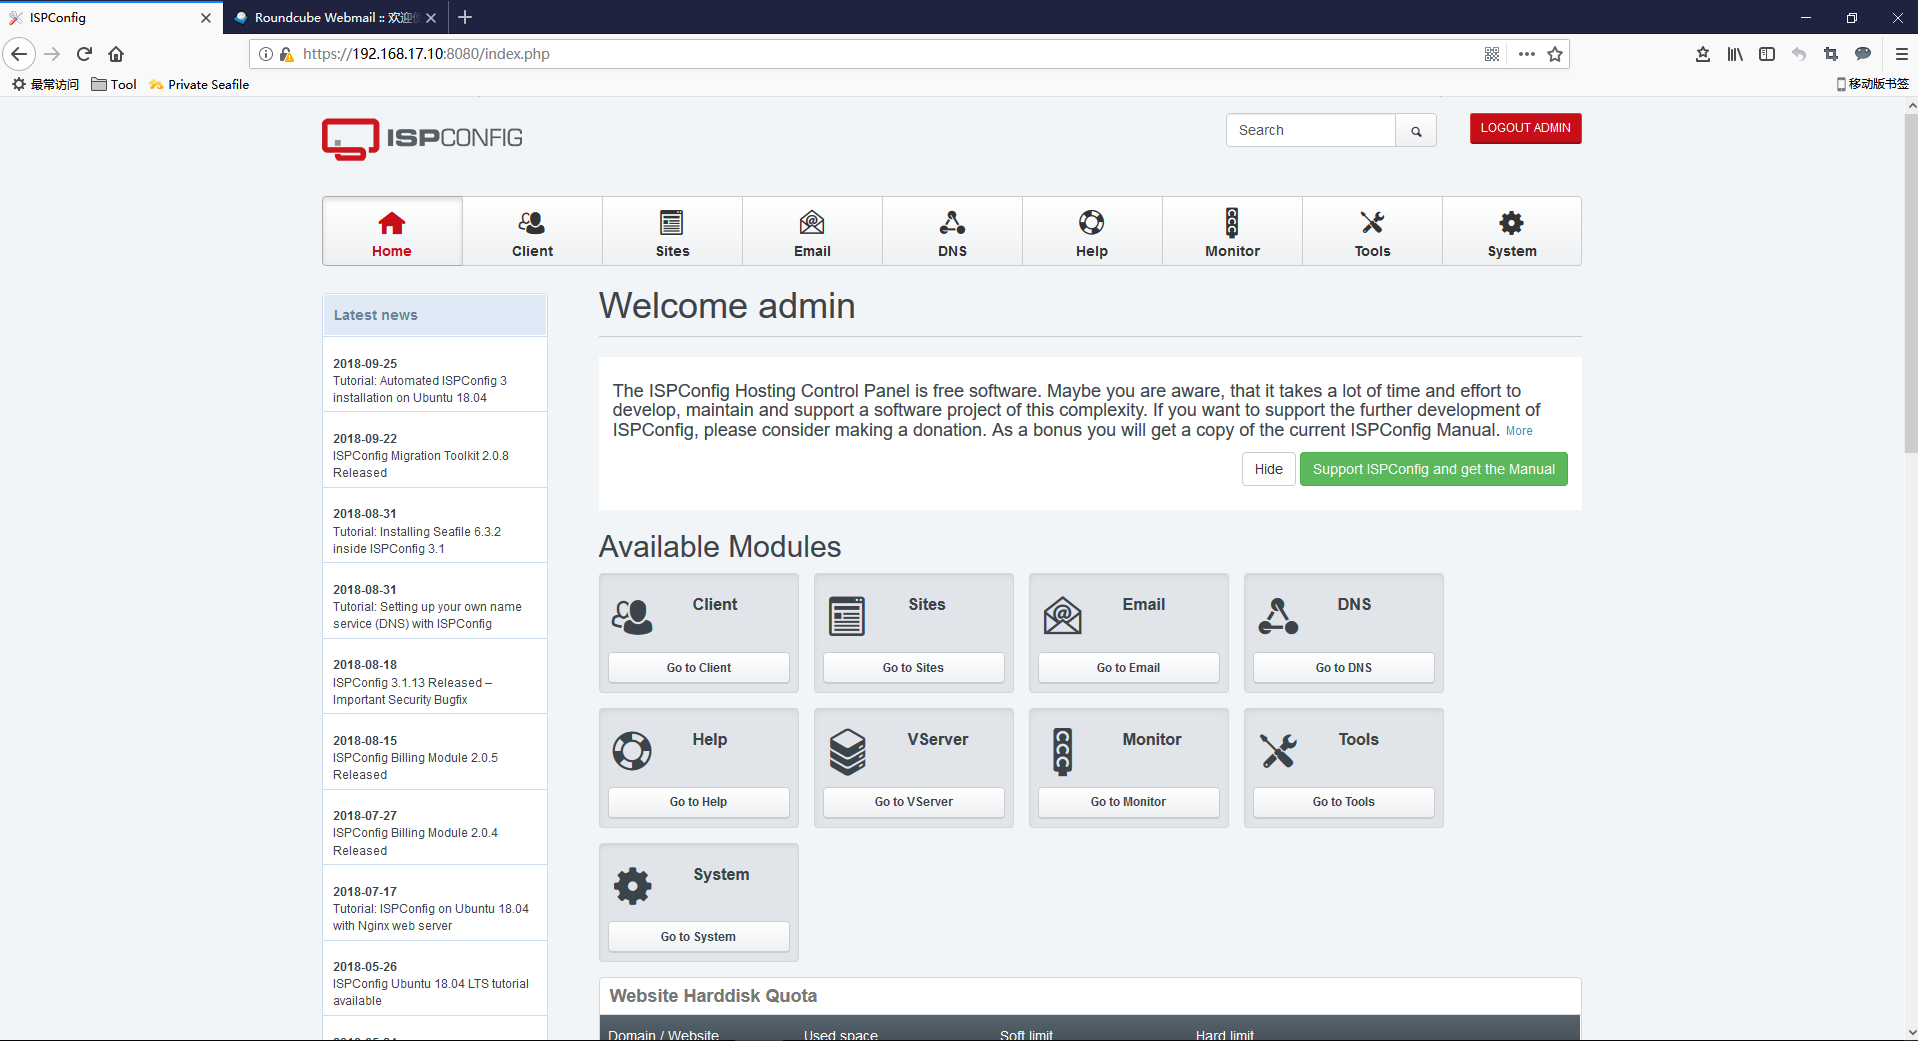This screenshot has width=1918, height=1041.
Task: Open news: ISPConfig Billing Module 2.0.5 Released
Action: pos(415,766)
